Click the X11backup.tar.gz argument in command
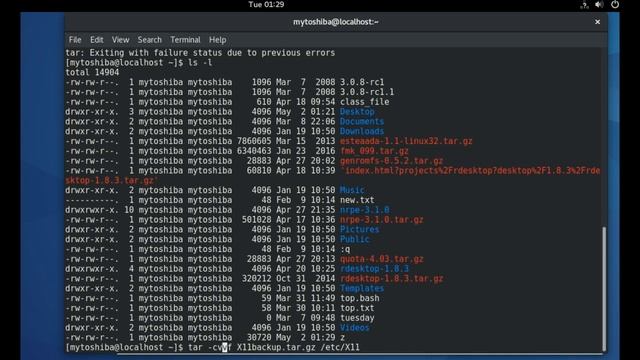 pyautogui.click(x=276, y=347)
